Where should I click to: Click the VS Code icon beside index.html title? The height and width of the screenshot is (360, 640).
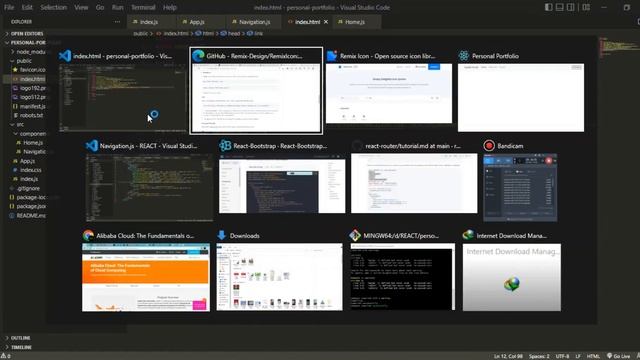coord(65,56)
